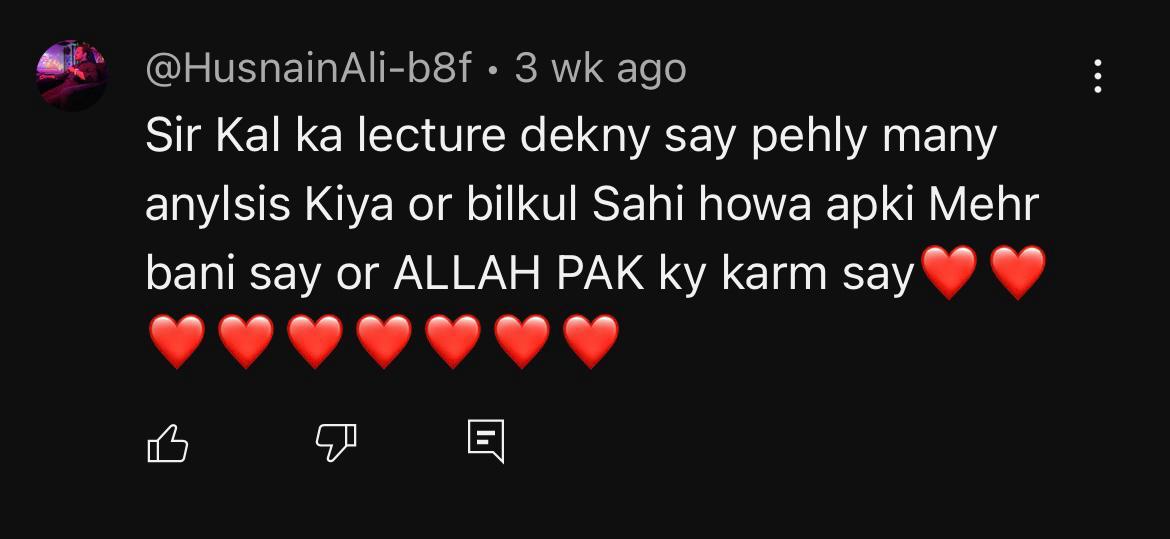Click the middle heart in the bottom row
This screenshot has width=1170, height=539.
tap(384, 341)
